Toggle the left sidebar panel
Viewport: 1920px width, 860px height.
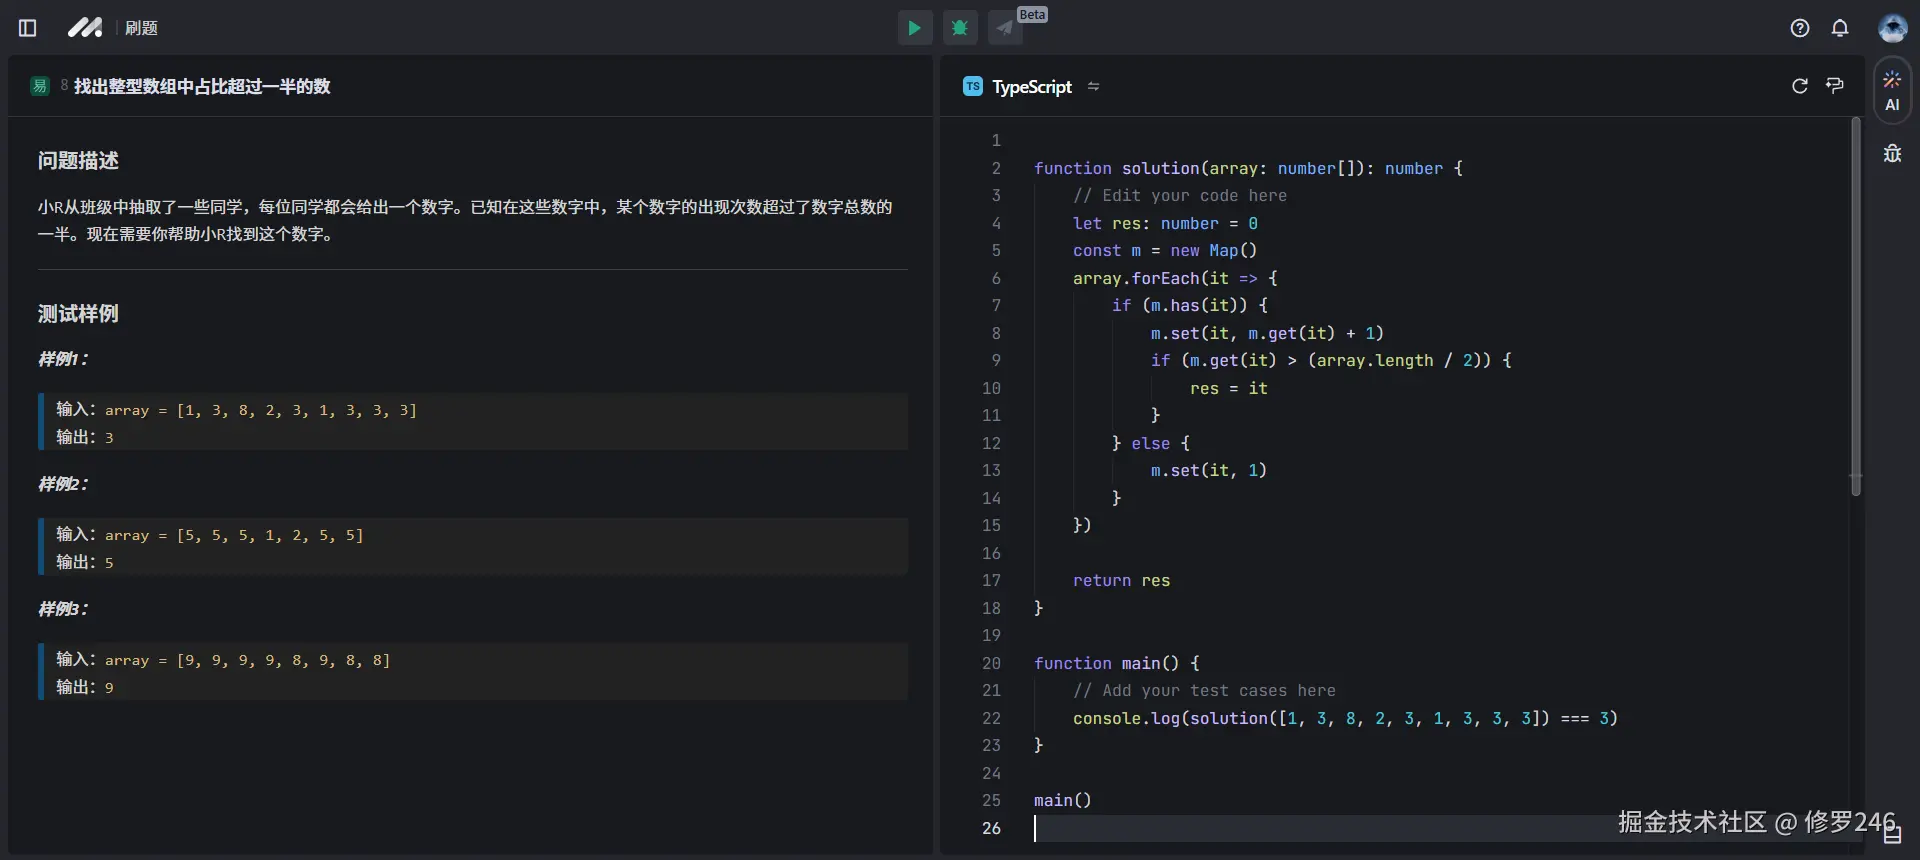[28, 28]
